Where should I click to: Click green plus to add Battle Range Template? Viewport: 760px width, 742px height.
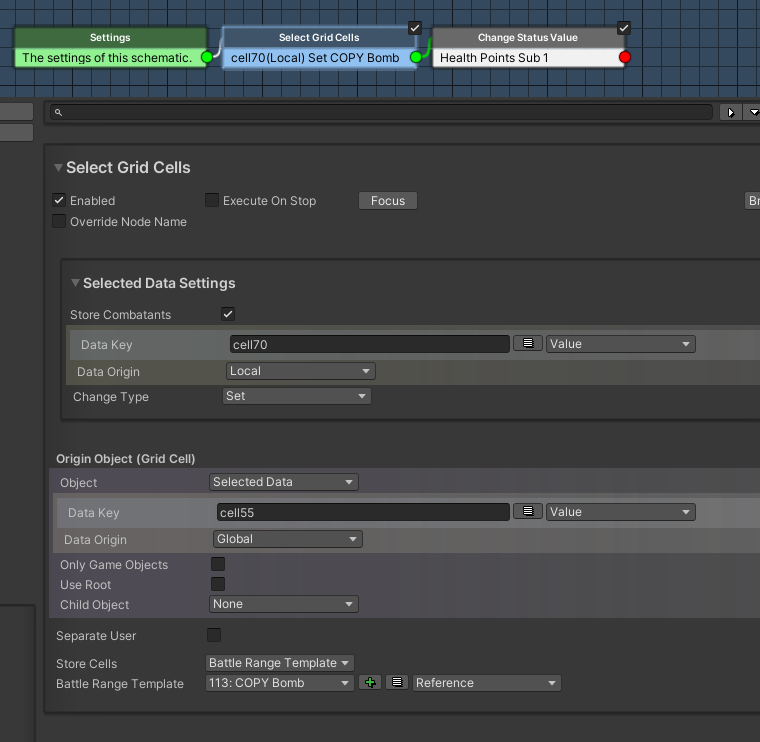point(370,682)
